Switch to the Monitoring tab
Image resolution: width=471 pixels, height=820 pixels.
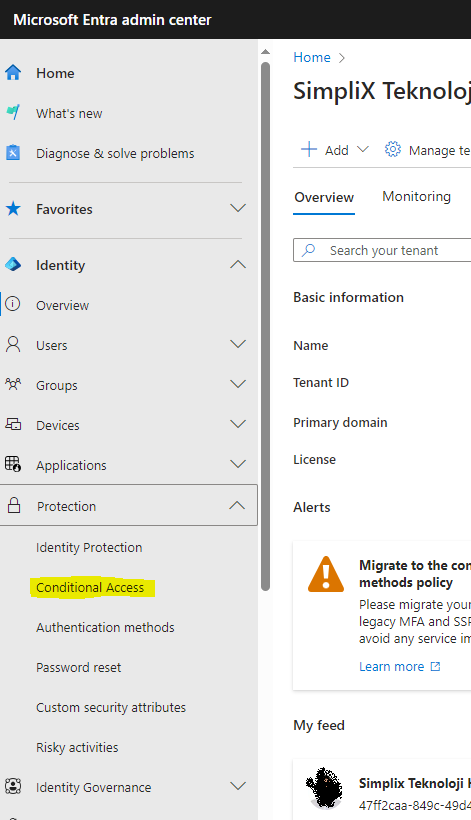pyautogui.click(x=417, y=197)
